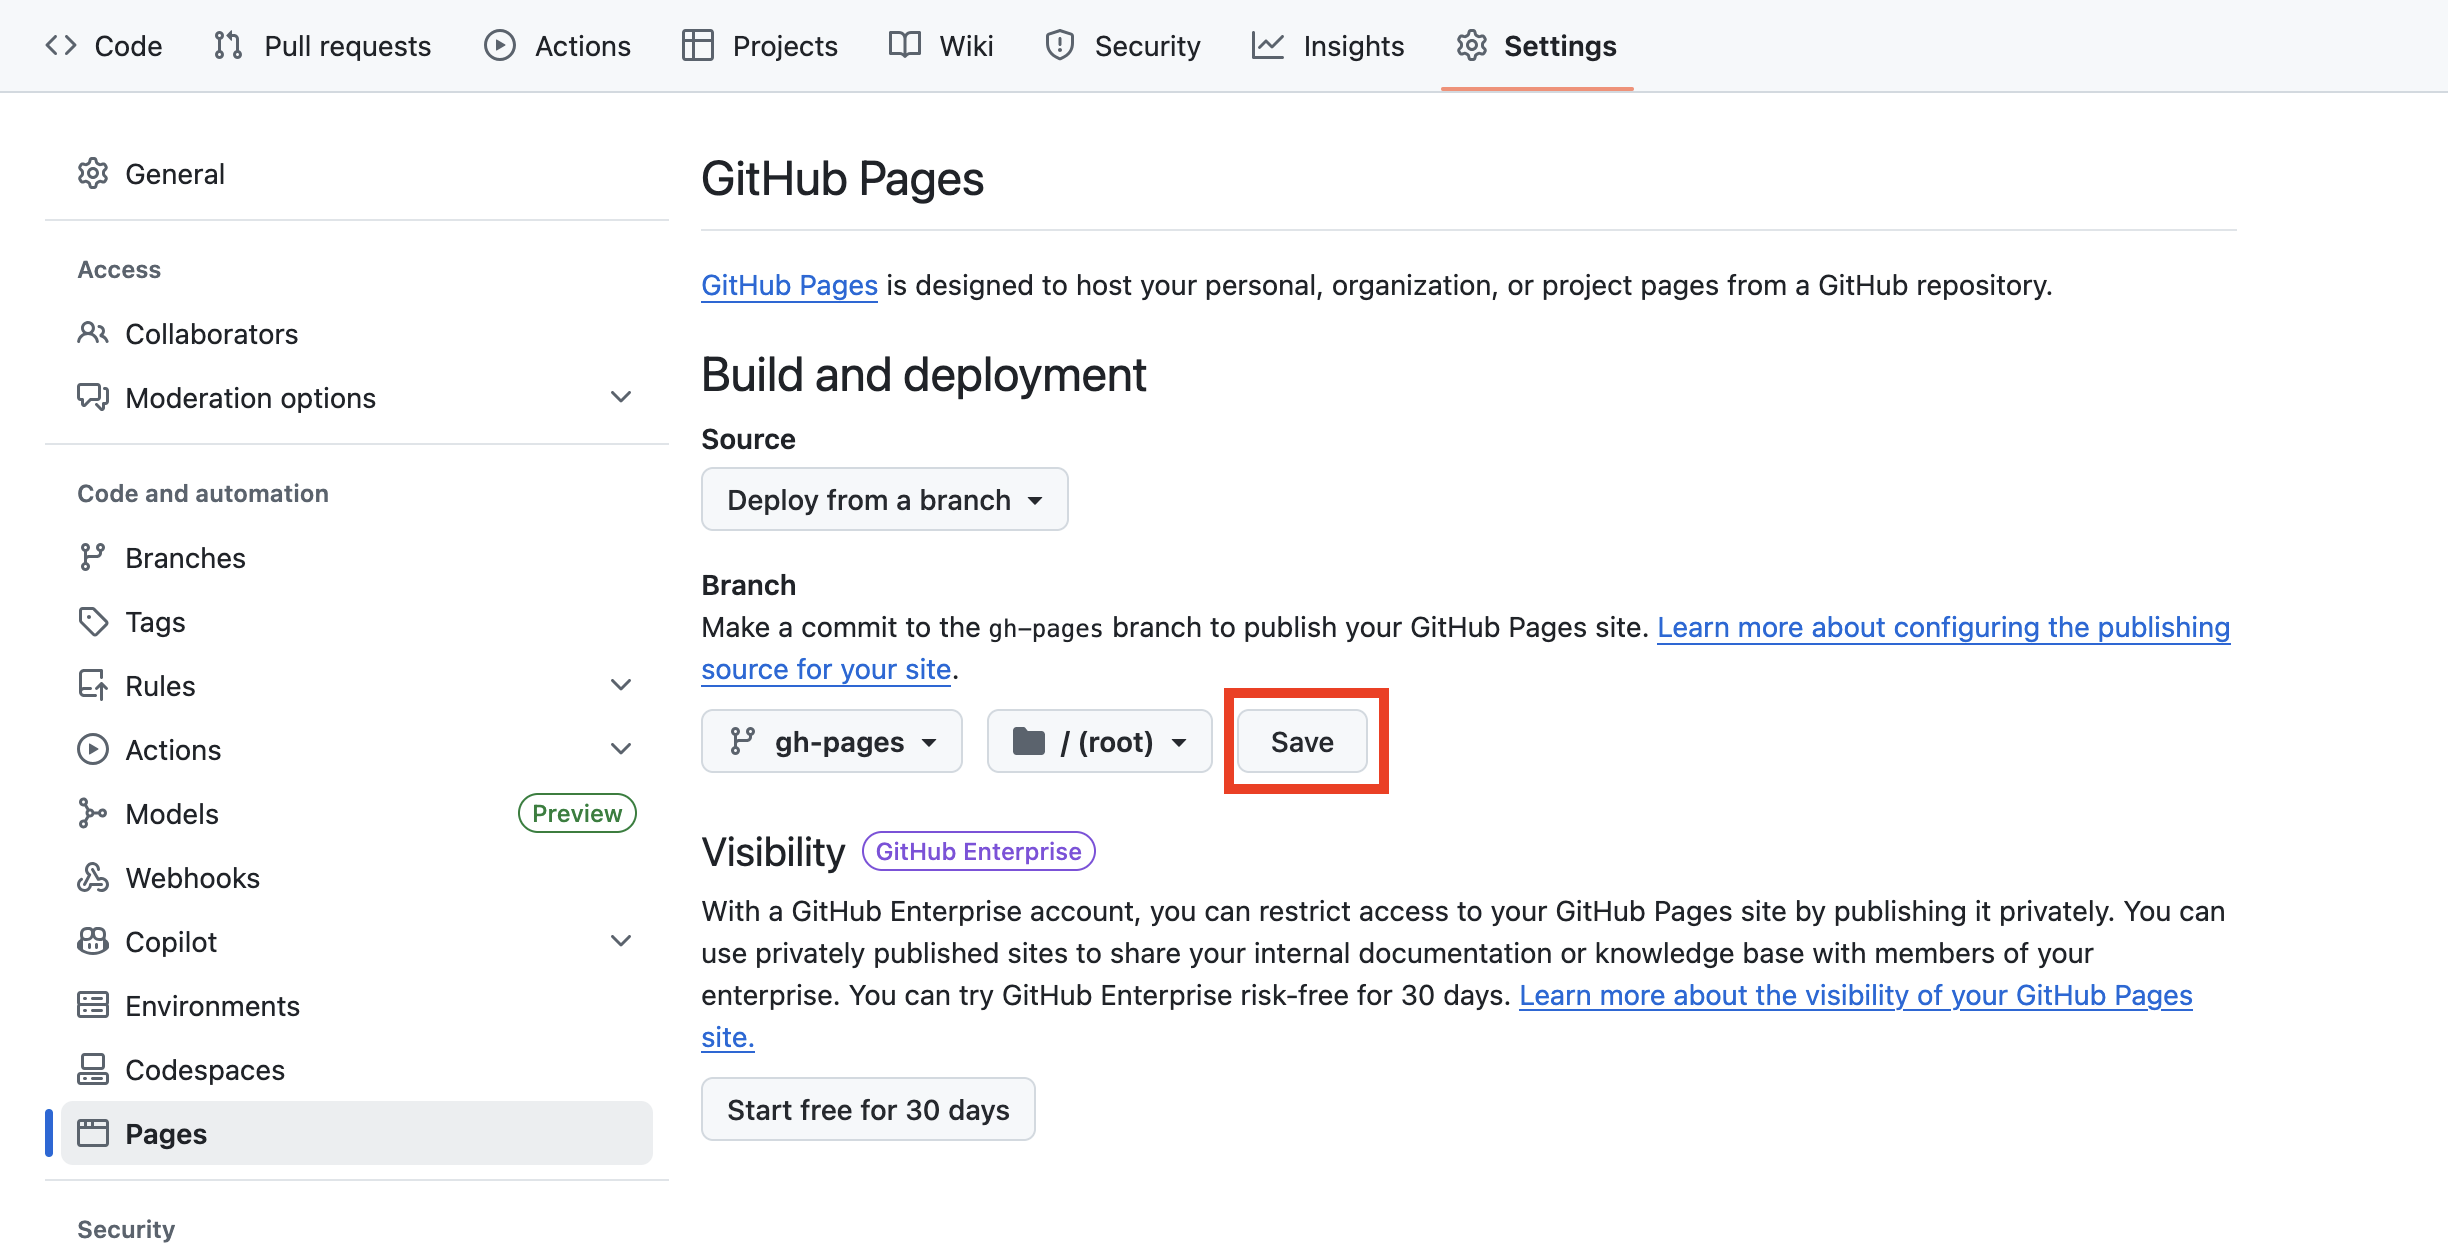Screen dimensions: 2448x1254
Task: Click the Collaborators people icon
Action: point(93,334)
